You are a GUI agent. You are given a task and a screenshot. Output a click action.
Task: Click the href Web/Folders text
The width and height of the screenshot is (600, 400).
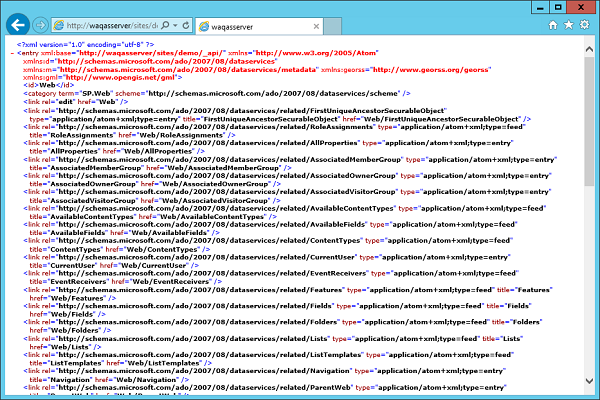click(65, 330)
